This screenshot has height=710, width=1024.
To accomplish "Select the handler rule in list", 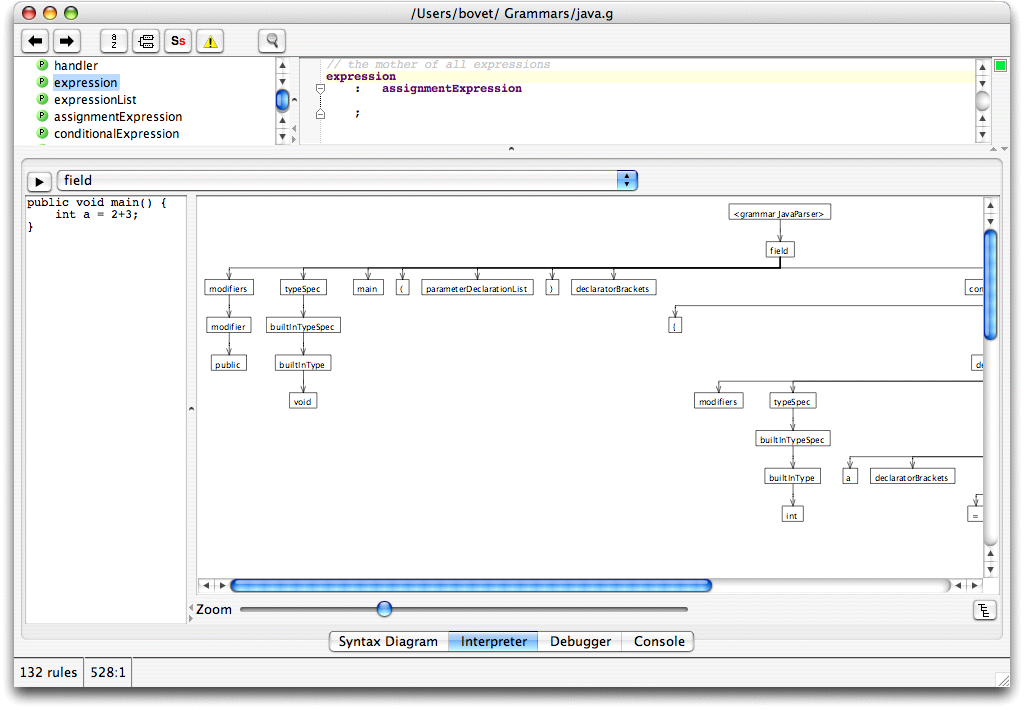I will 76,65.
